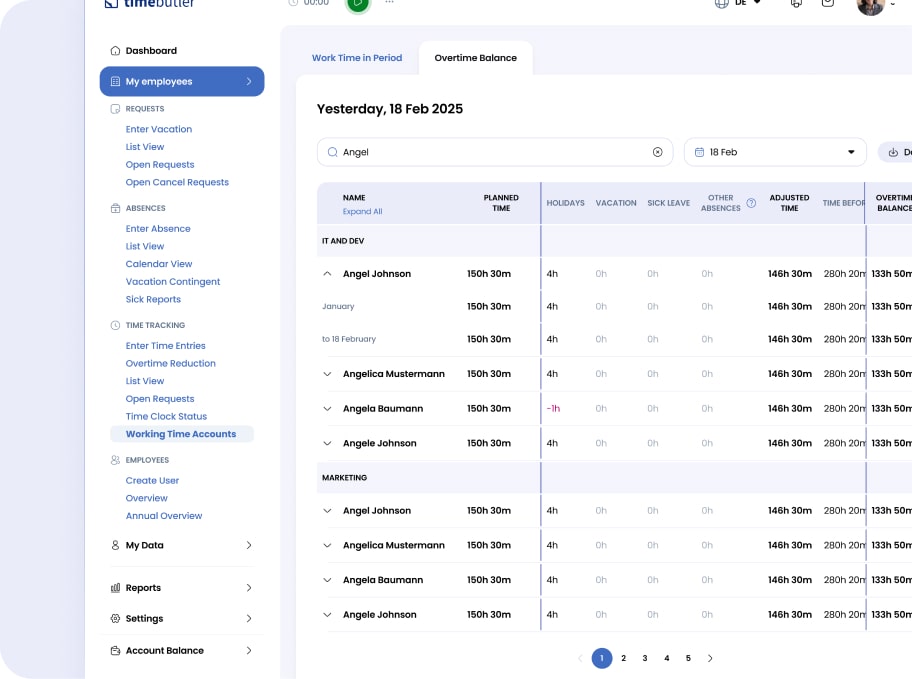Open the DE language dropdown
Viewport: 912px width, 679px height.
click(740, 3)
